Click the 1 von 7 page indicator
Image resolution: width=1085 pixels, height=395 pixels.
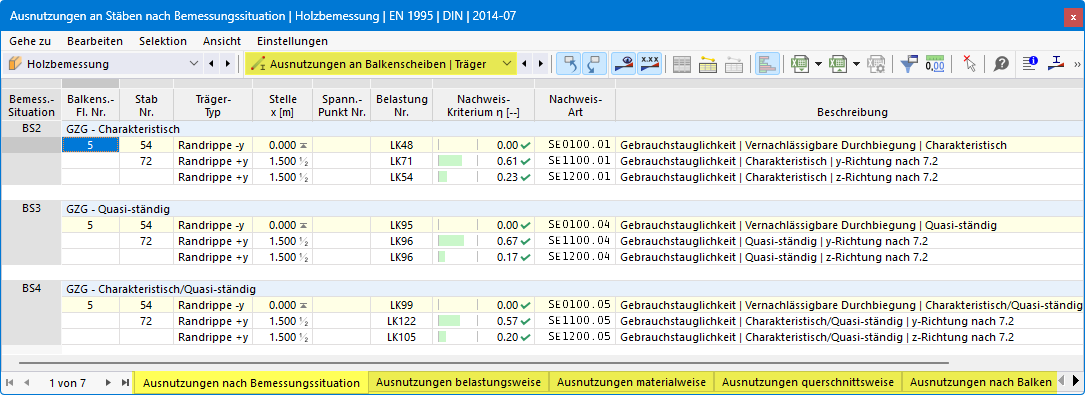(x=68, y=383)
